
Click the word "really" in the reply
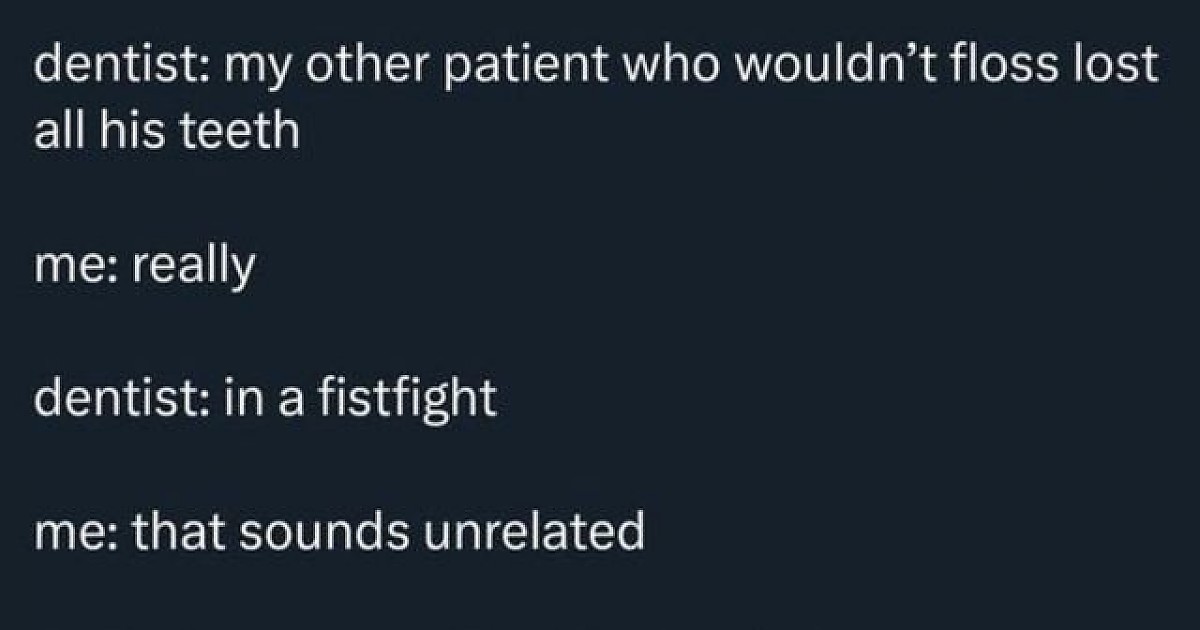tap(190, 267)
